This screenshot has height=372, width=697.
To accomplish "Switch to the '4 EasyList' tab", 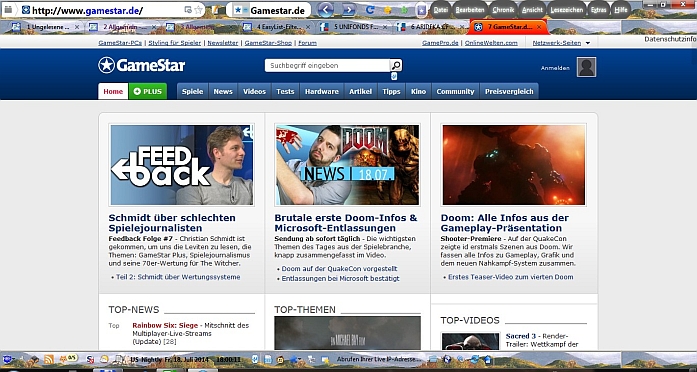I will click(x=274, y=27).
